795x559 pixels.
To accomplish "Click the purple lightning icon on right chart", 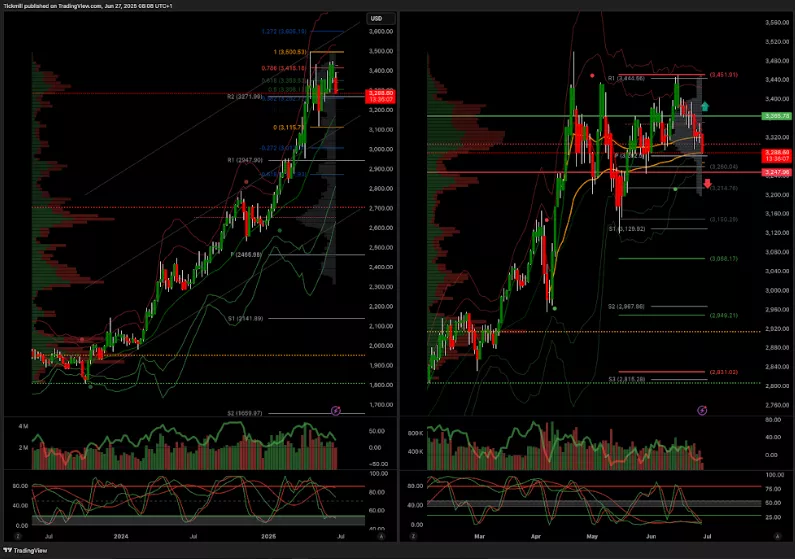I will click(x=702, y=410).
